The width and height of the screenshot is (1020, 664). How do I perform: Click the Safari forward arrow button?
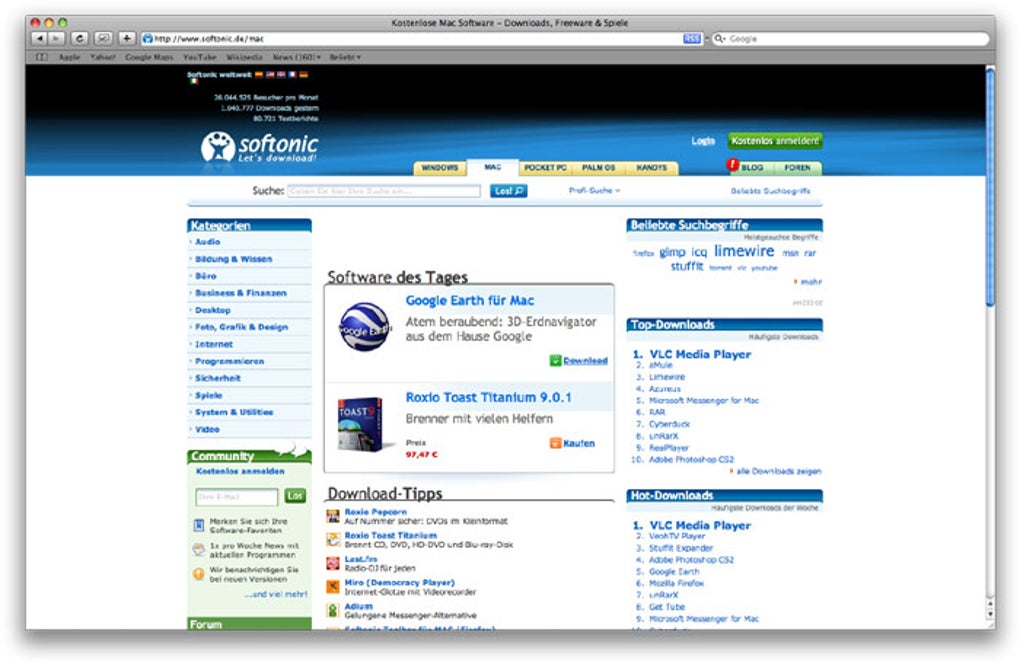point(57,38)
